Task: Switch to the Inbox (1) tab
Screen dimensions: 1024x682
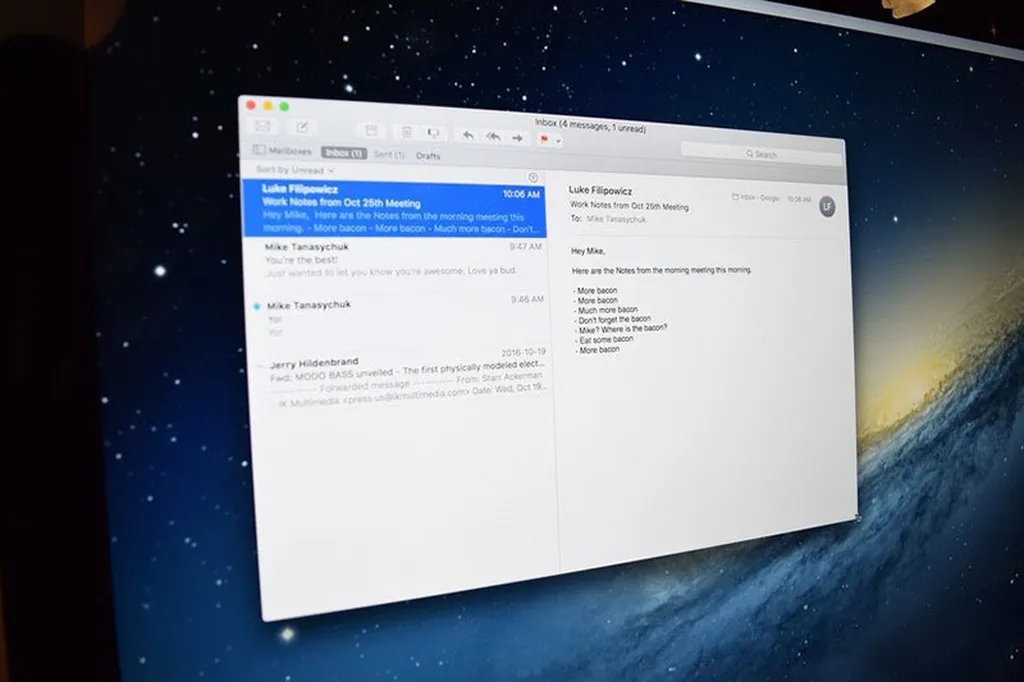Action: 343,153
